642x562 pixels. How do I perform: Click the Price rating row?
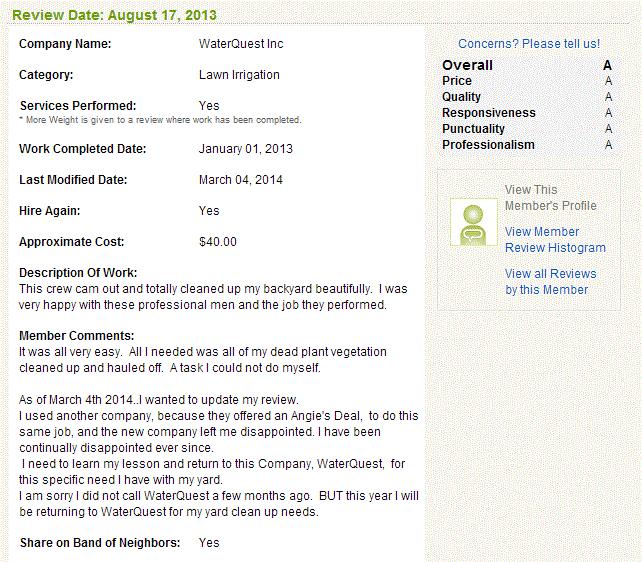[x=527, y=81]
